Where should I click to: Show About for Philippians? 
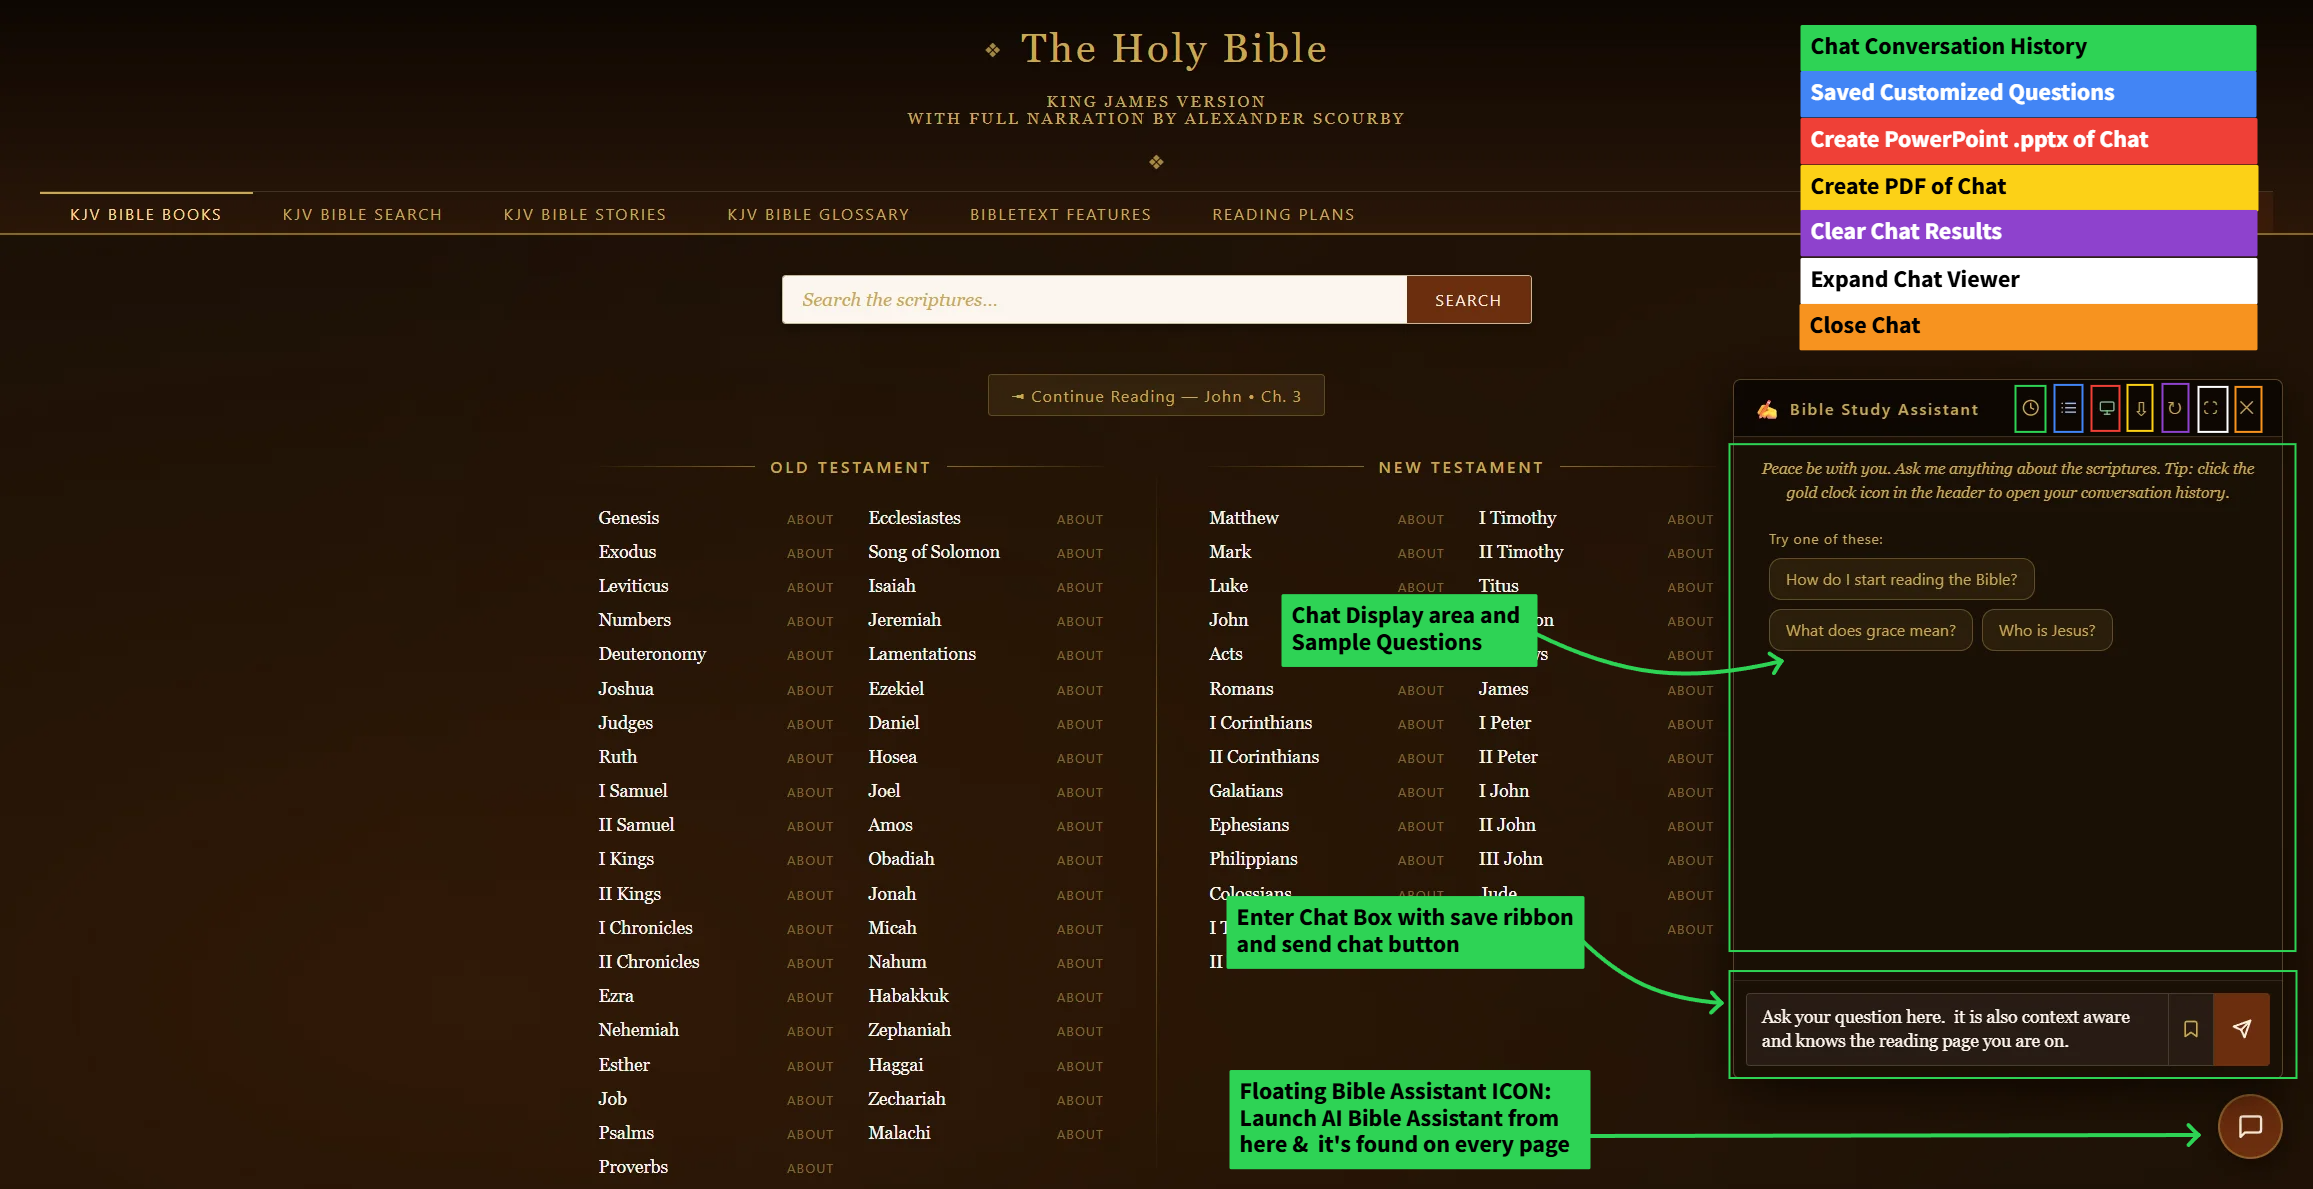1421,860
